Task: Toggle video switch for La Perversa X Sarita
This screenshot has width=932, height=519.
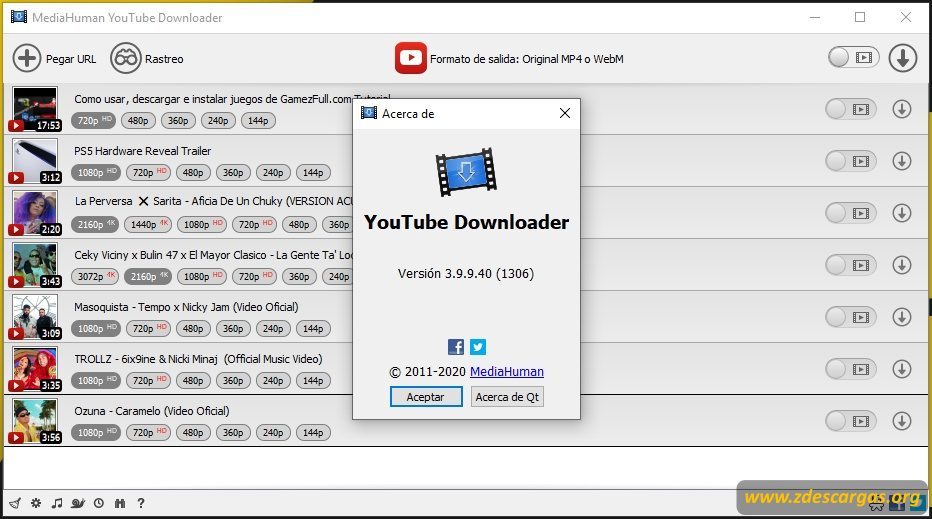Action: click(x=851, y=213)
